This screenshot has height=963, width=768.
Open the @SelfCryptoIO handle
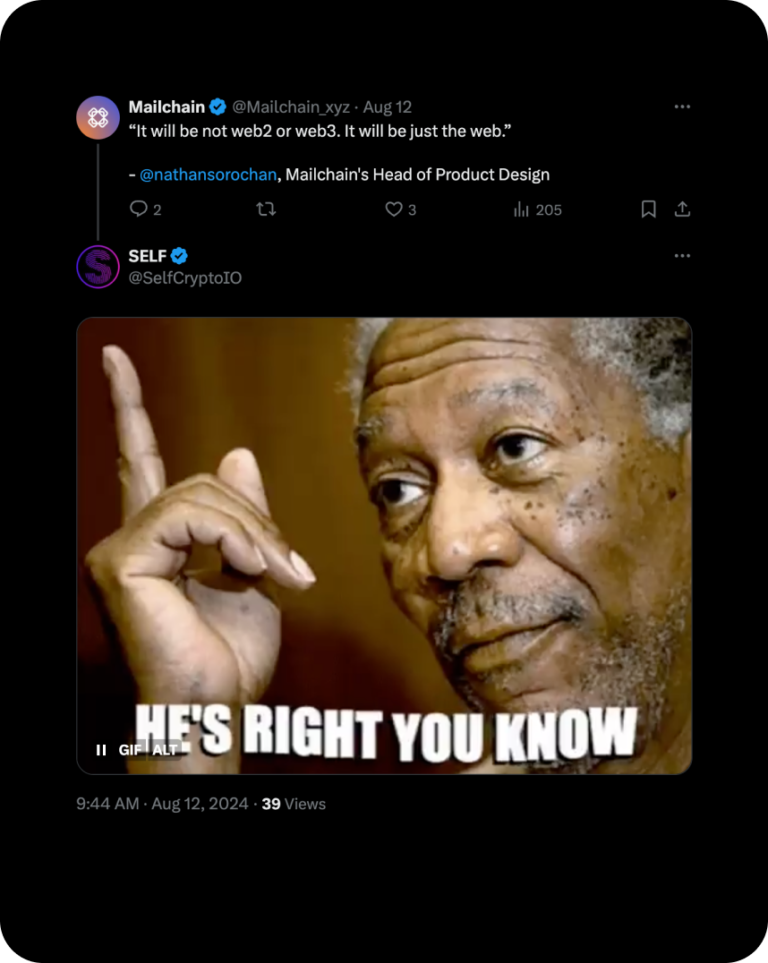tap(185, 278)
